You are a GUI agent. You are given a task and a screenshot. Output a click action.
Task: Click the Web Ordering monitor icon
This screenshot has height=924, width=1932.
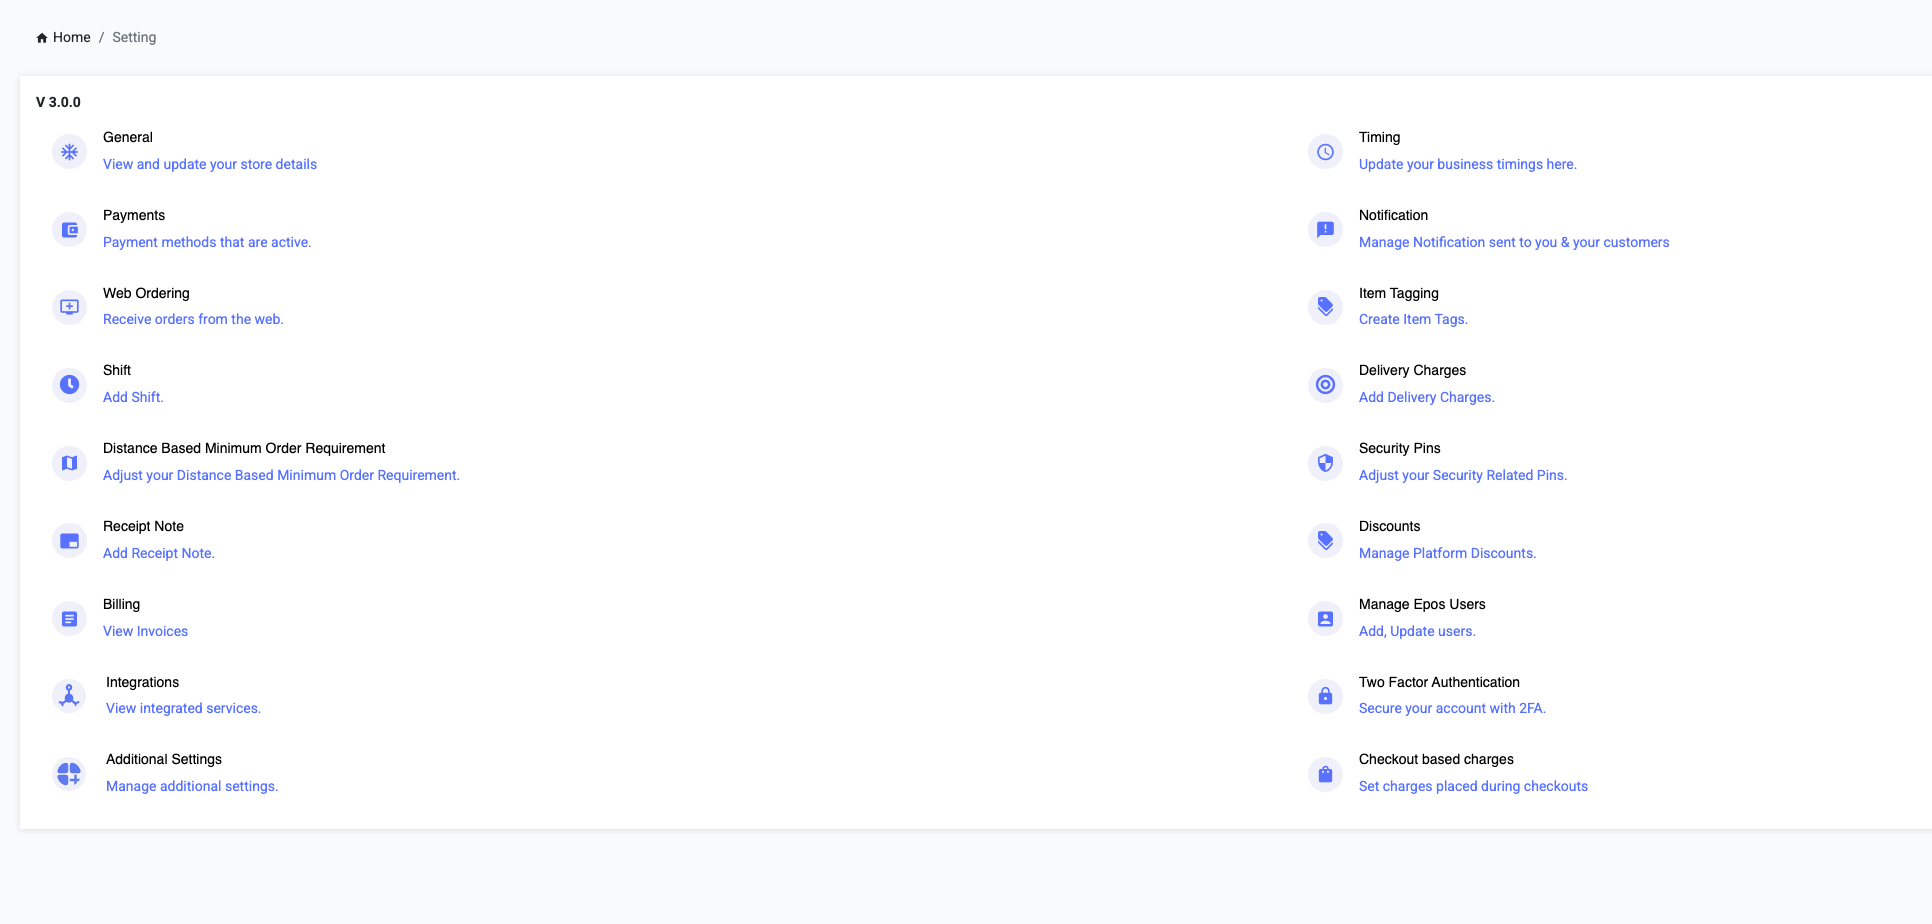(x=69, y=307)
